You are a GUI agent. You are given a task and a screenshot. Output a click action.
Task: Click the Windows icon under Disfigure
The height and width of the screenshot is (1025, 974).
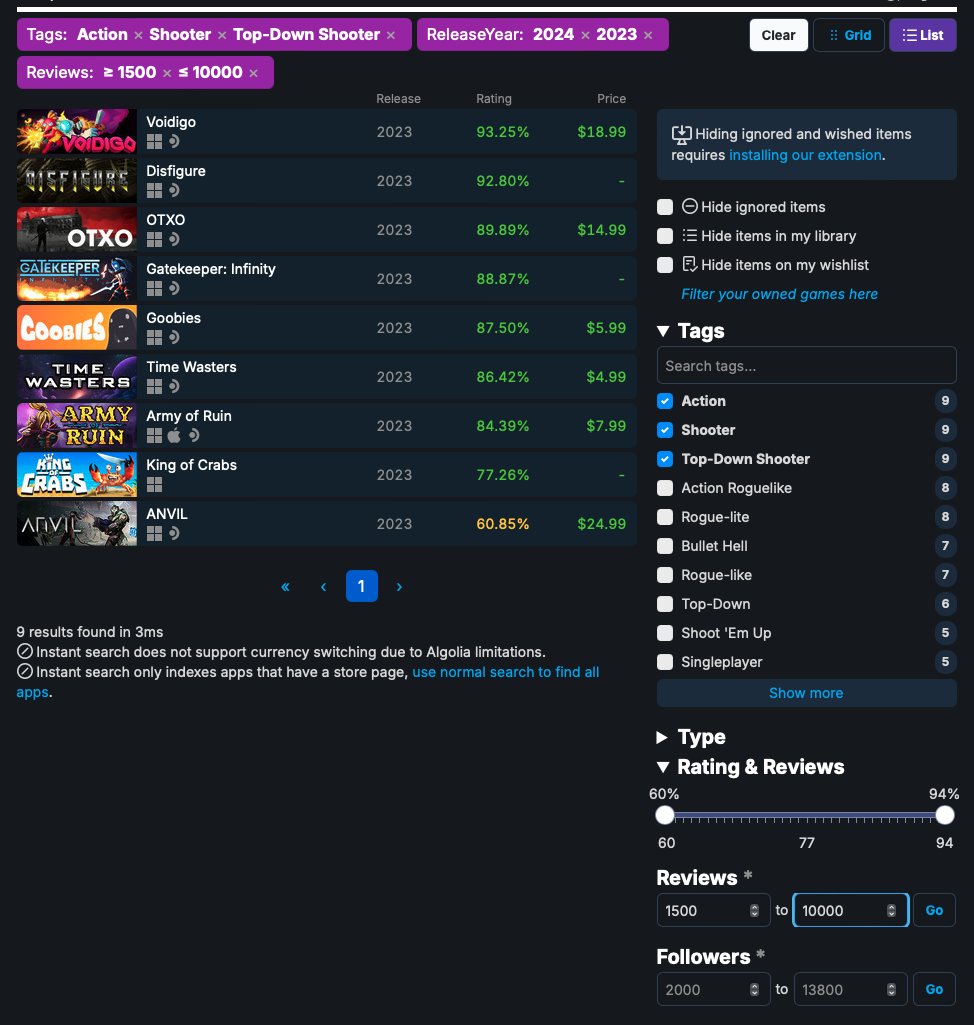154,190
